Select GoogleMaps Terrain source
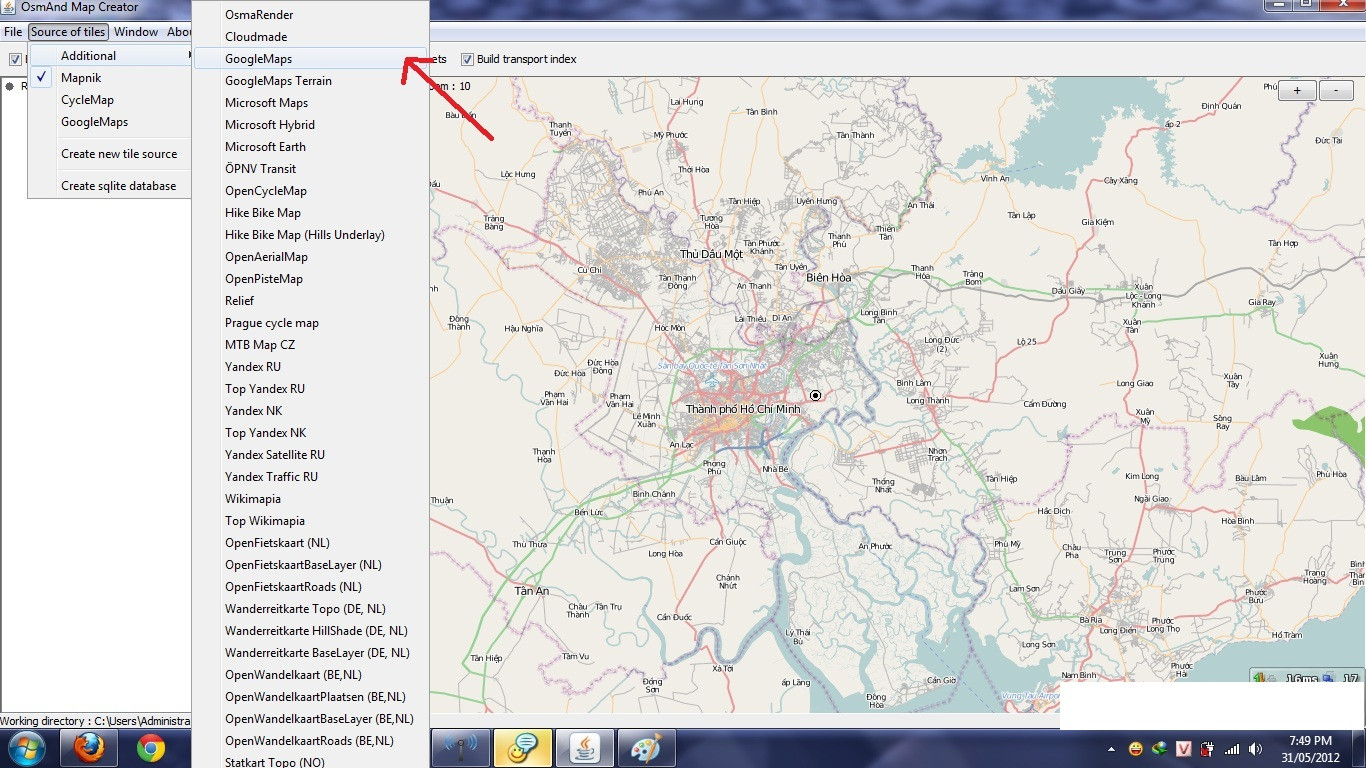1366x768 pixels. click(311, 81)
